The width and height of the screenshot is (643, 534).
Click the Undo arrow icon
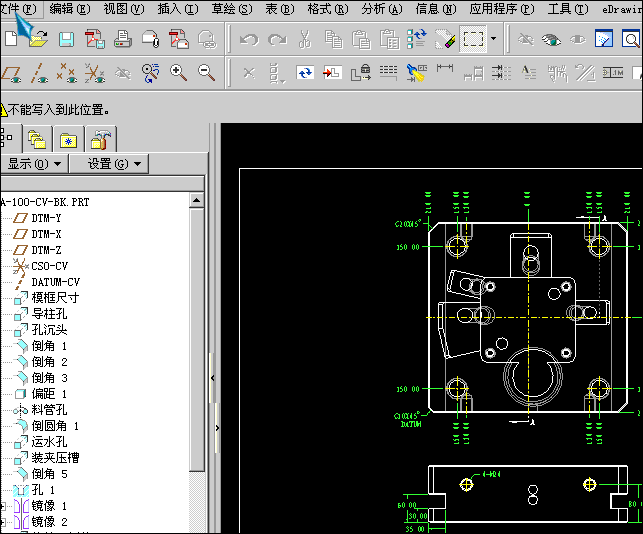249,40
